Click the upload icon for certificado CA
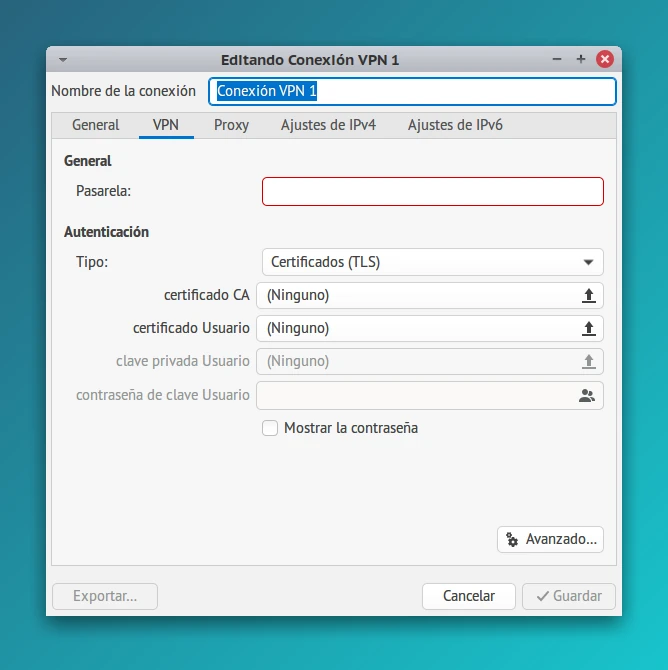The height and width of the screenshot is (670, 668). [589, 295]
